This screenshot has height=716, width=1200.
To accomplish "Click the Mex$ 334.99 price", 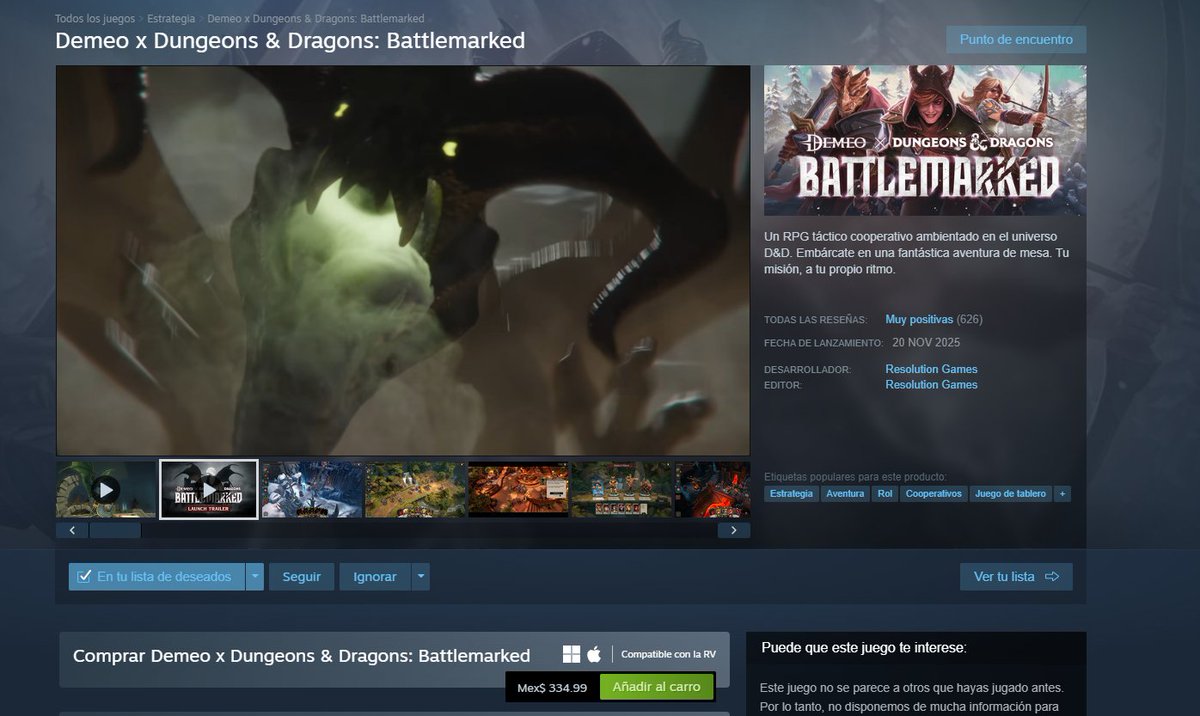I will [552, 688].
